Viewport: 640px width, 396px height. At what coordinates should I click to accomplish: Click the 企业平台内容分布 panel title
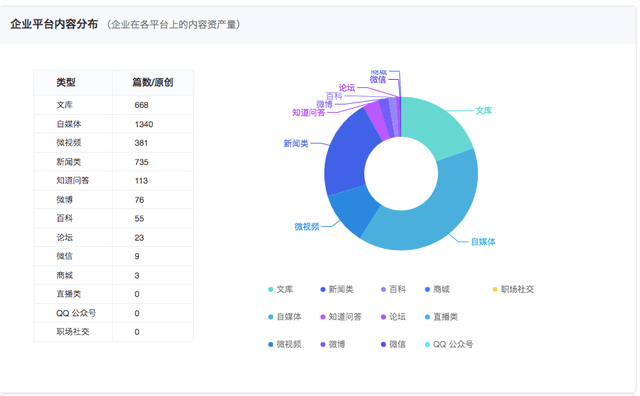coord(54,24)
